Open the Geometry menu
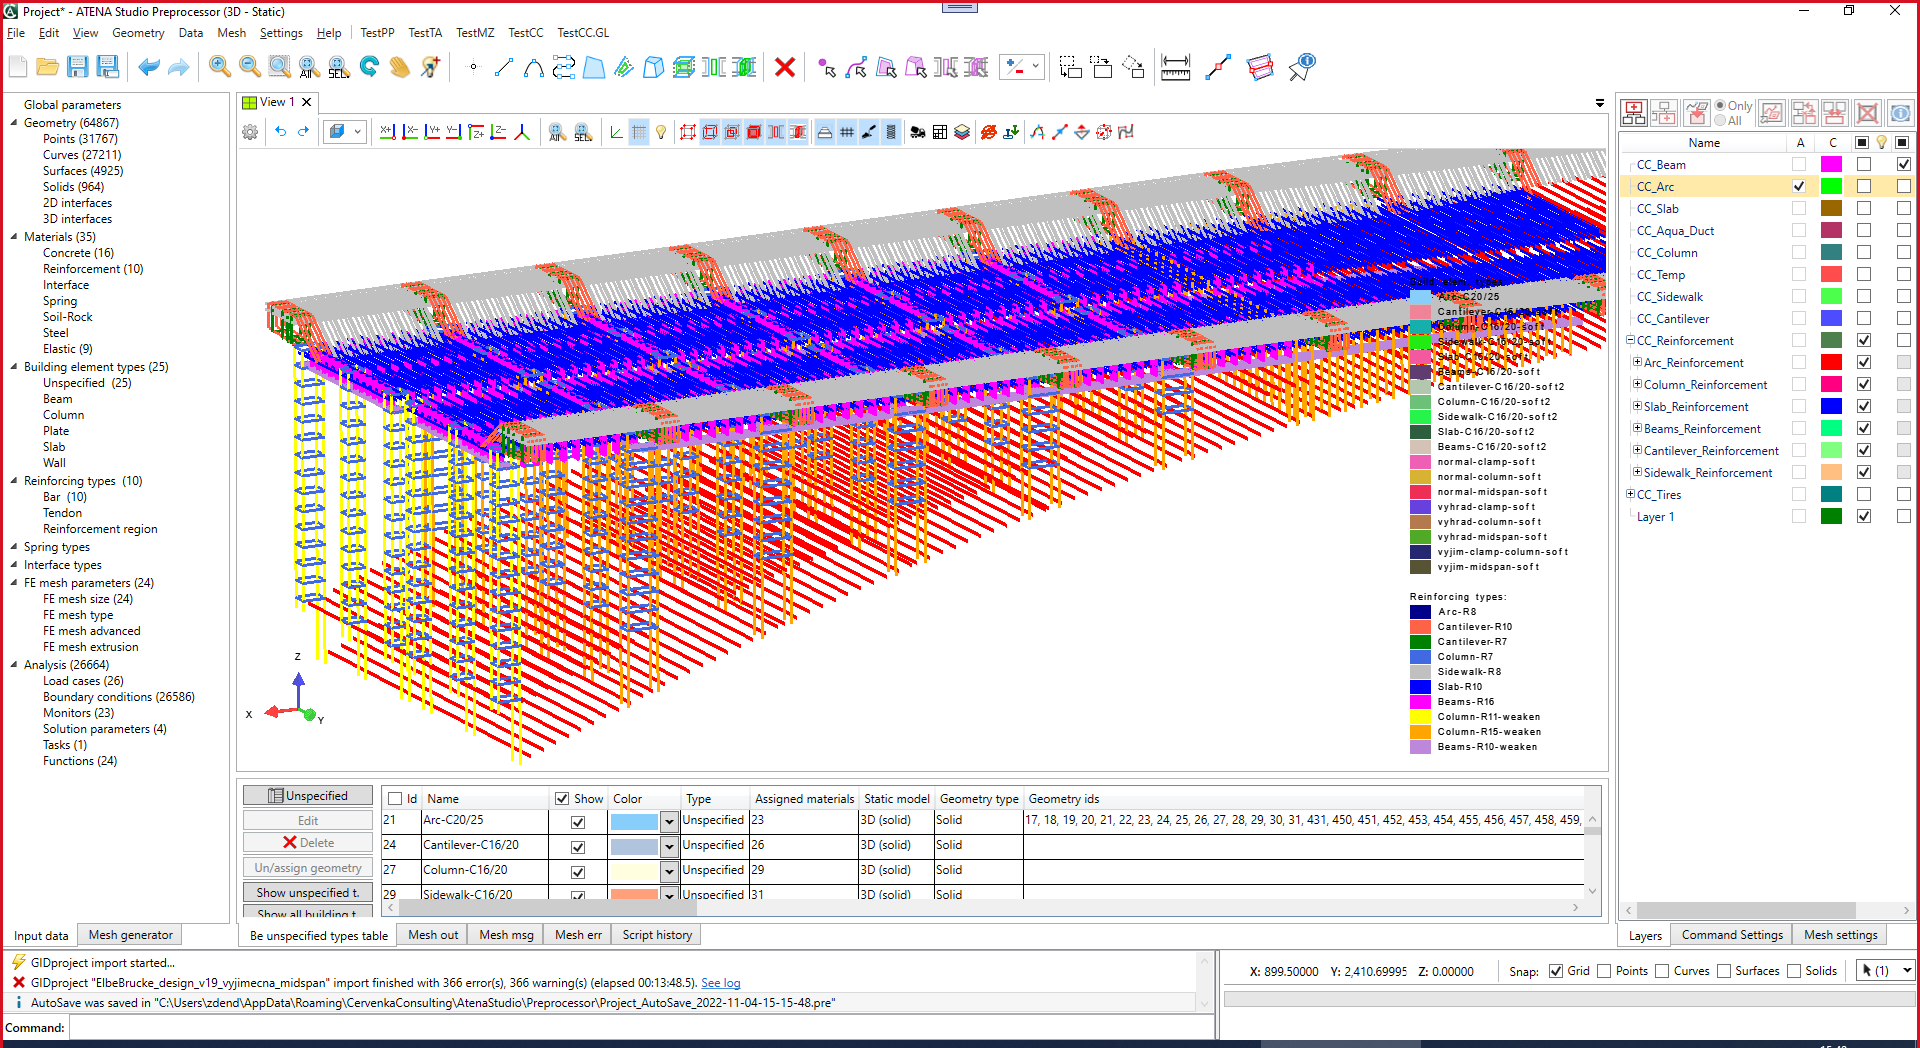Viewport: 1920px width, 1048px height. [x=138, y=33]
